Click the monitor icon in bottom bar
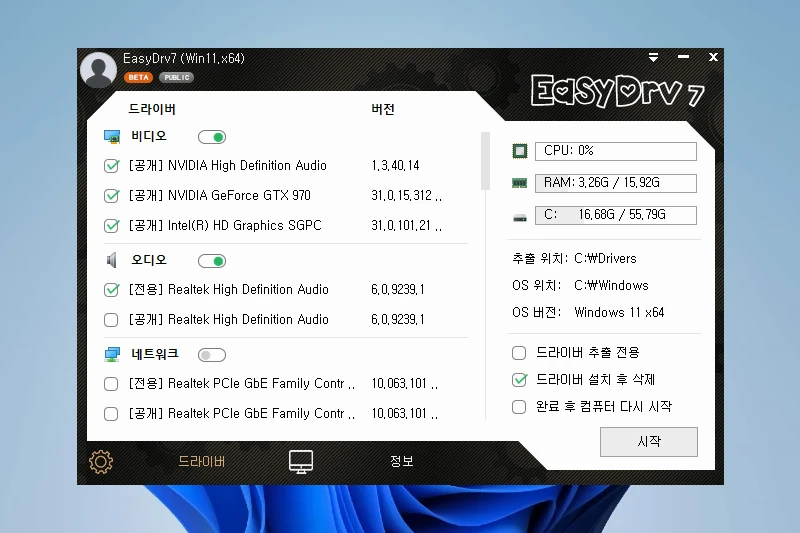This screenshot has height=533, width=800. point(301,462)
